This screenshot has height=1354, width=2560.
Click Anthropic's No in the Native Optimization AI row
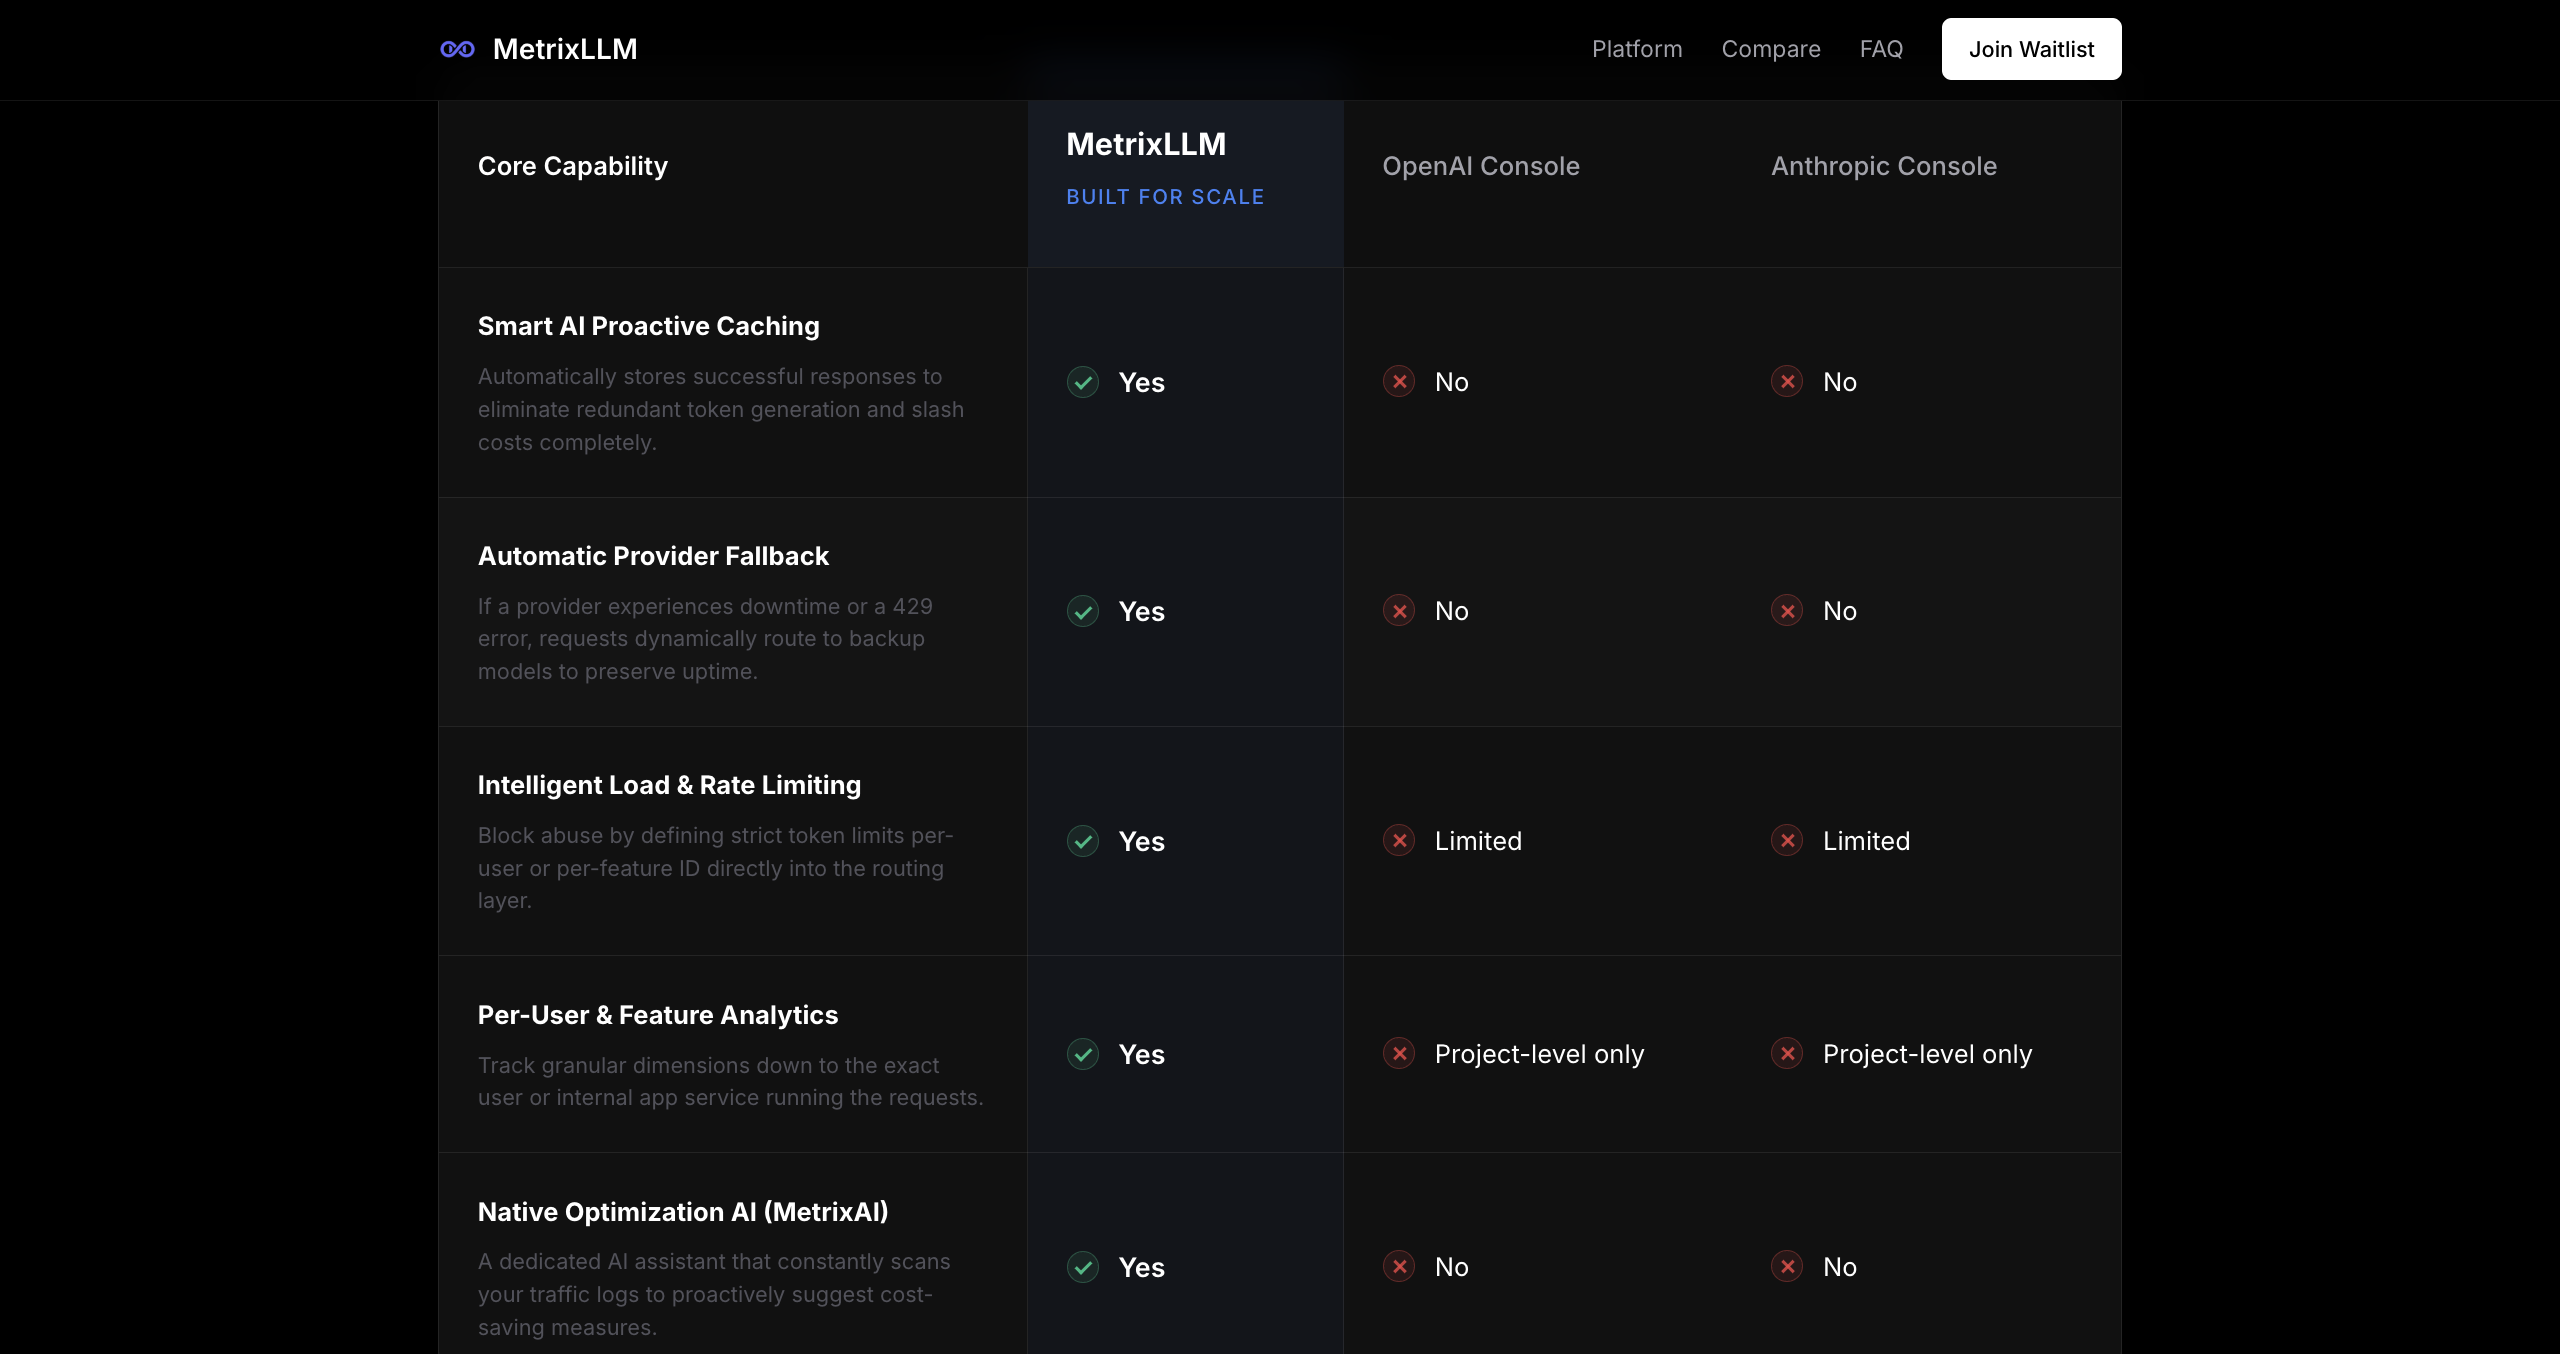click(x=1839, y=1267)
